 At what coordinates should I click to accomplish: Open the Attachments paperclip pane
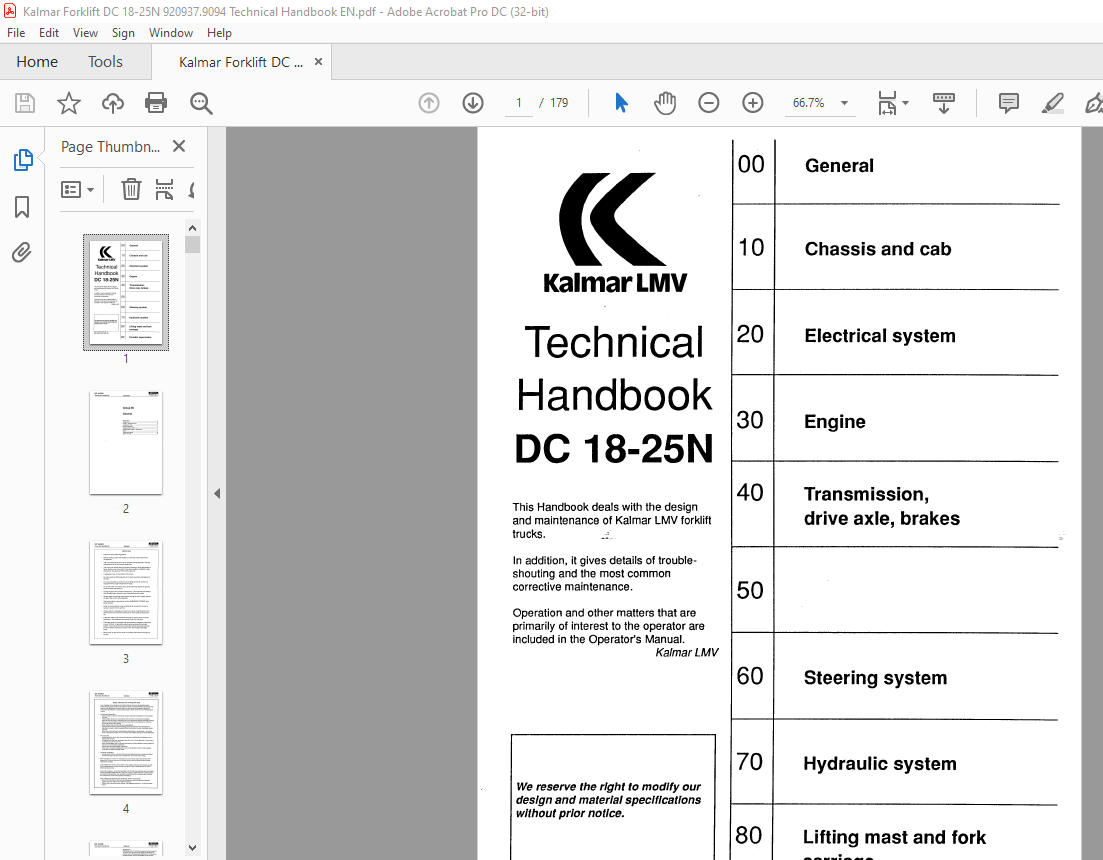tap(22, 252)
